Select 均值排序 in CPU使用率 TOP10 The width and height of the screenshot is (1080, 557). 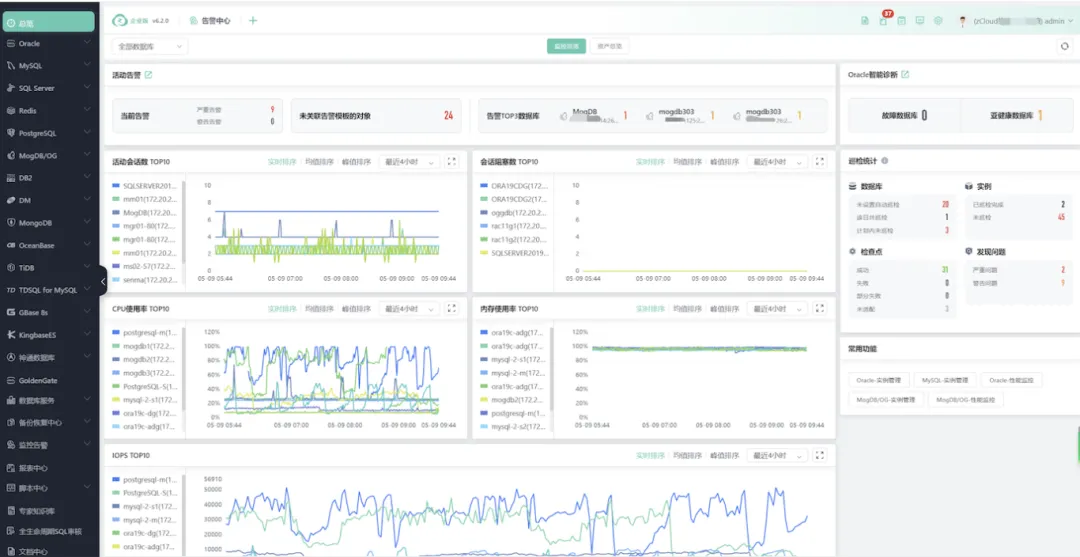click(319, 309)
